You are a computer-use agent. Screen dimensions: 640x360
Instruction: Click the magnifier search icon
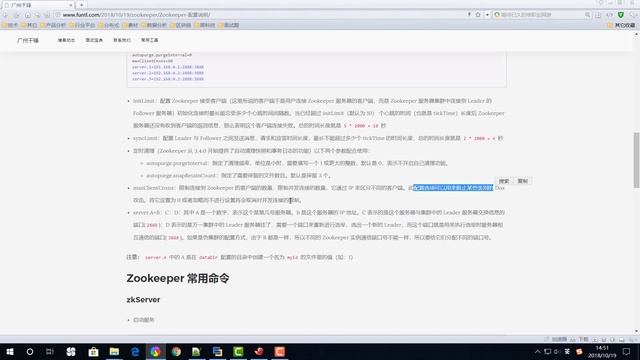click(x=587, y=15)
